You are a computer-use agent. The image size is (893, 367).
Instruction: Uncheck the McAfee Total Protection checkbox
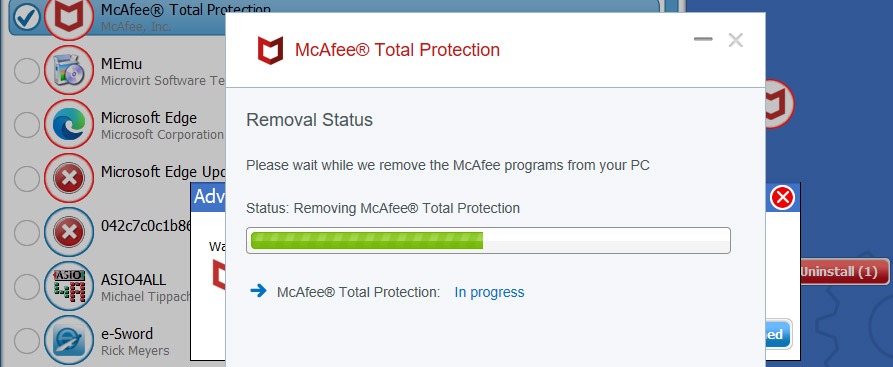click(x=27, y=18)
